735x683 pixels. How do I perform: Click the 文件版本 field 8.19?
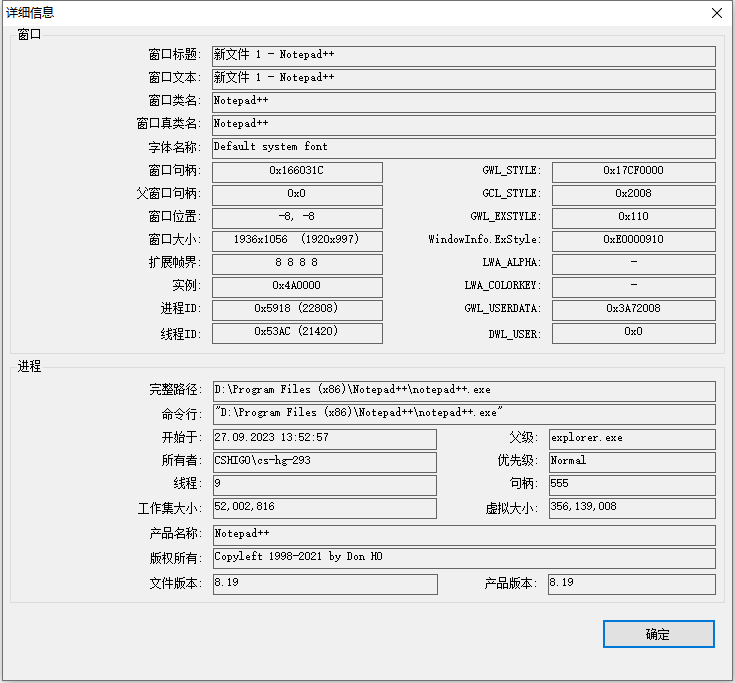tap(325, 584)
